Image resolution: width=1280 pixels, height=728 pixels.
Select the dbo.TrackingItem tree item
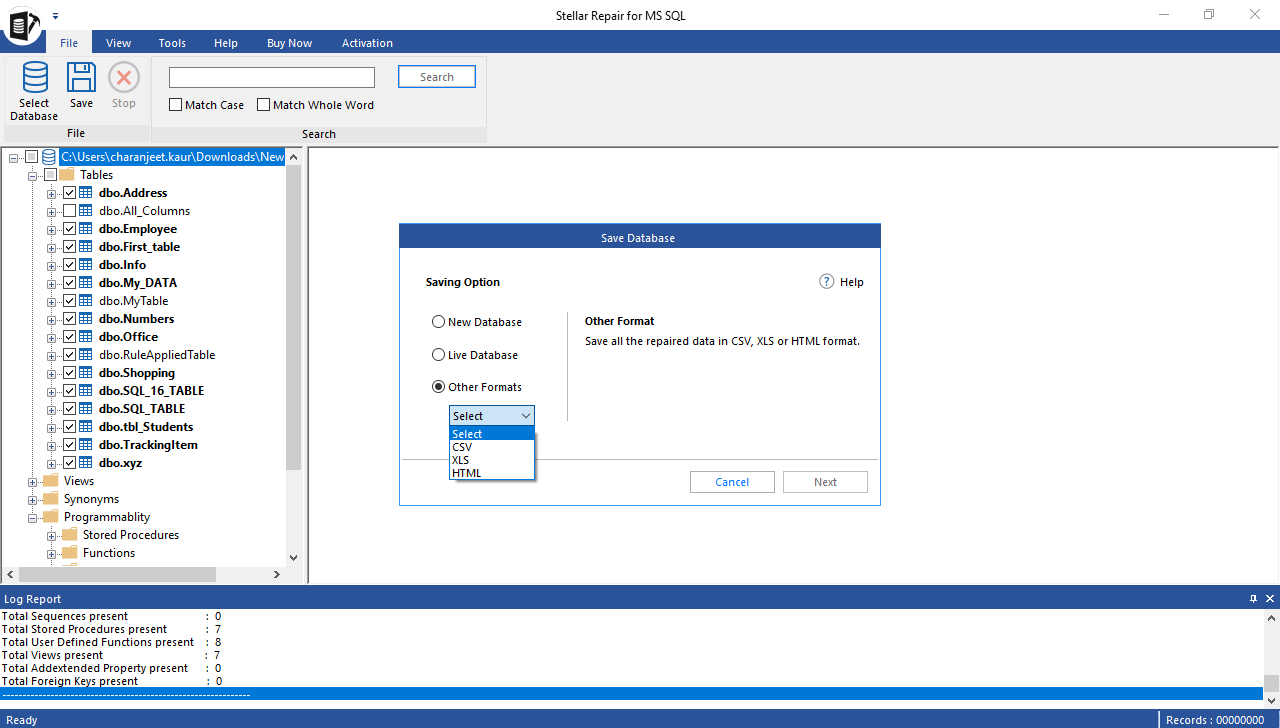tap(148, 445)
